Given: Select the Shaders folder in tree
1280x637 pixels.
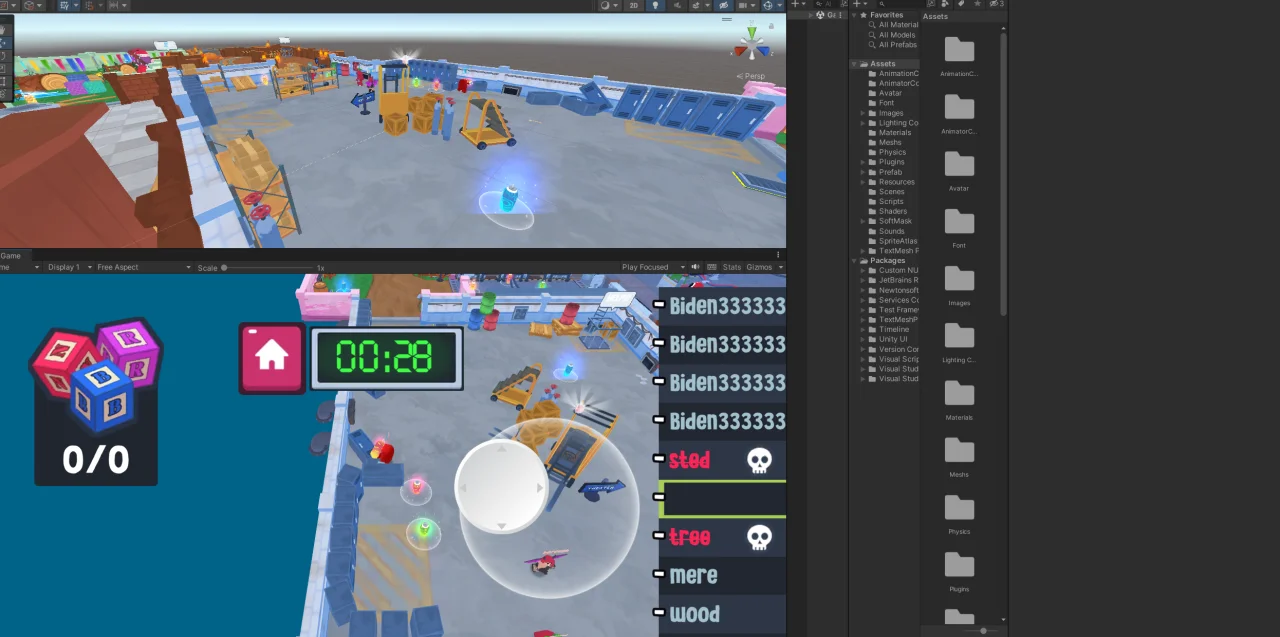Looking at the screenshot, I should pos(893,211).
